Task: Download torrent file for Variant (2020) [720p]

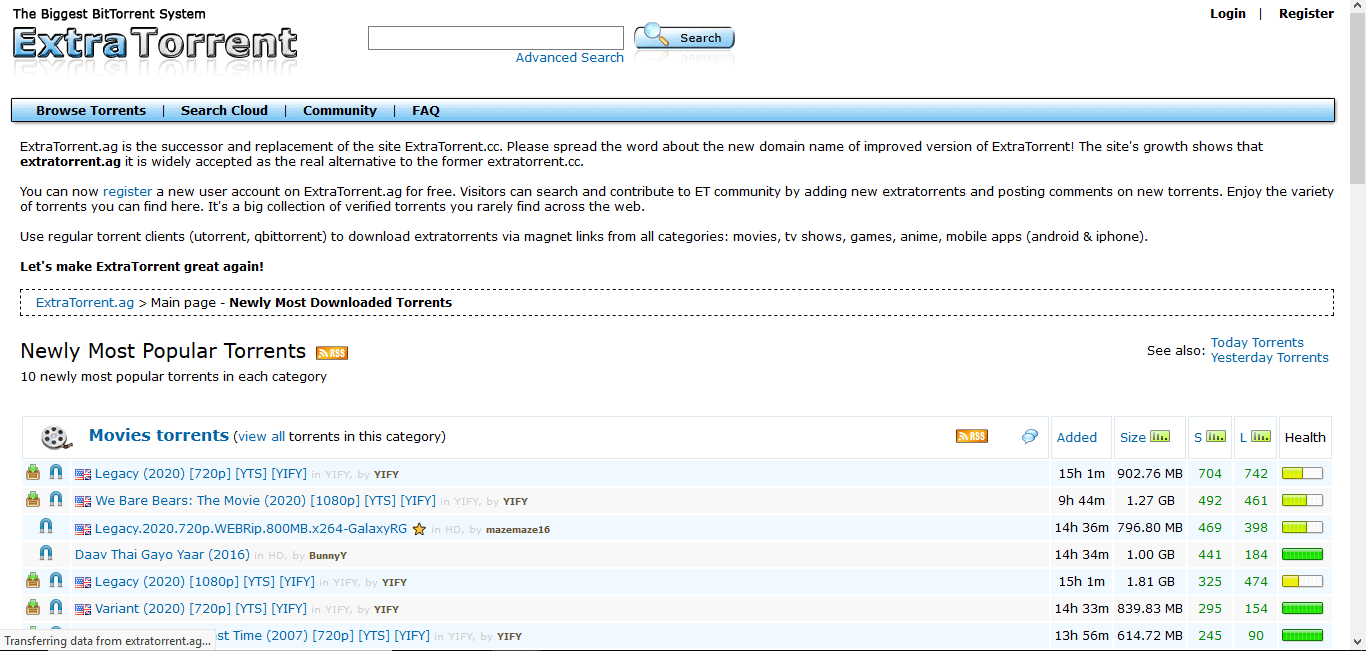Action: tap(33, 608)
